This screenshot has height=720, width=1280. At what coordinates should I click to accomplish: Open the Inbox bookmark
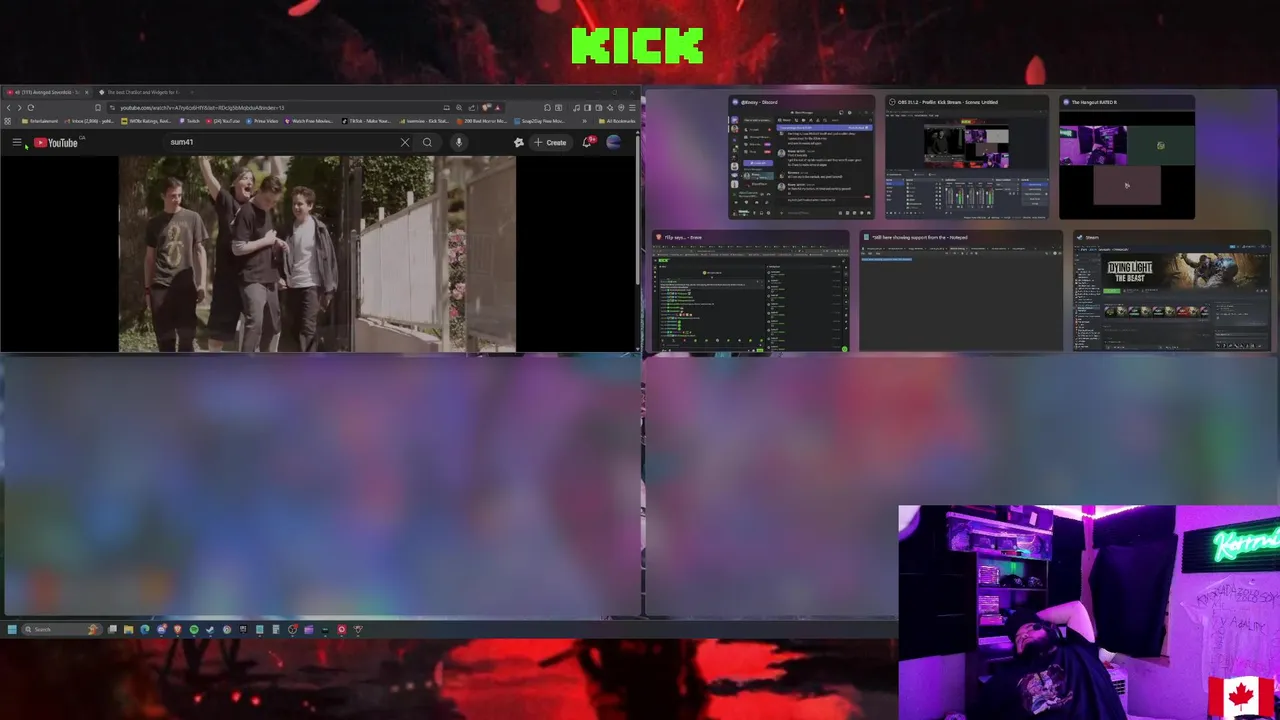88,121
